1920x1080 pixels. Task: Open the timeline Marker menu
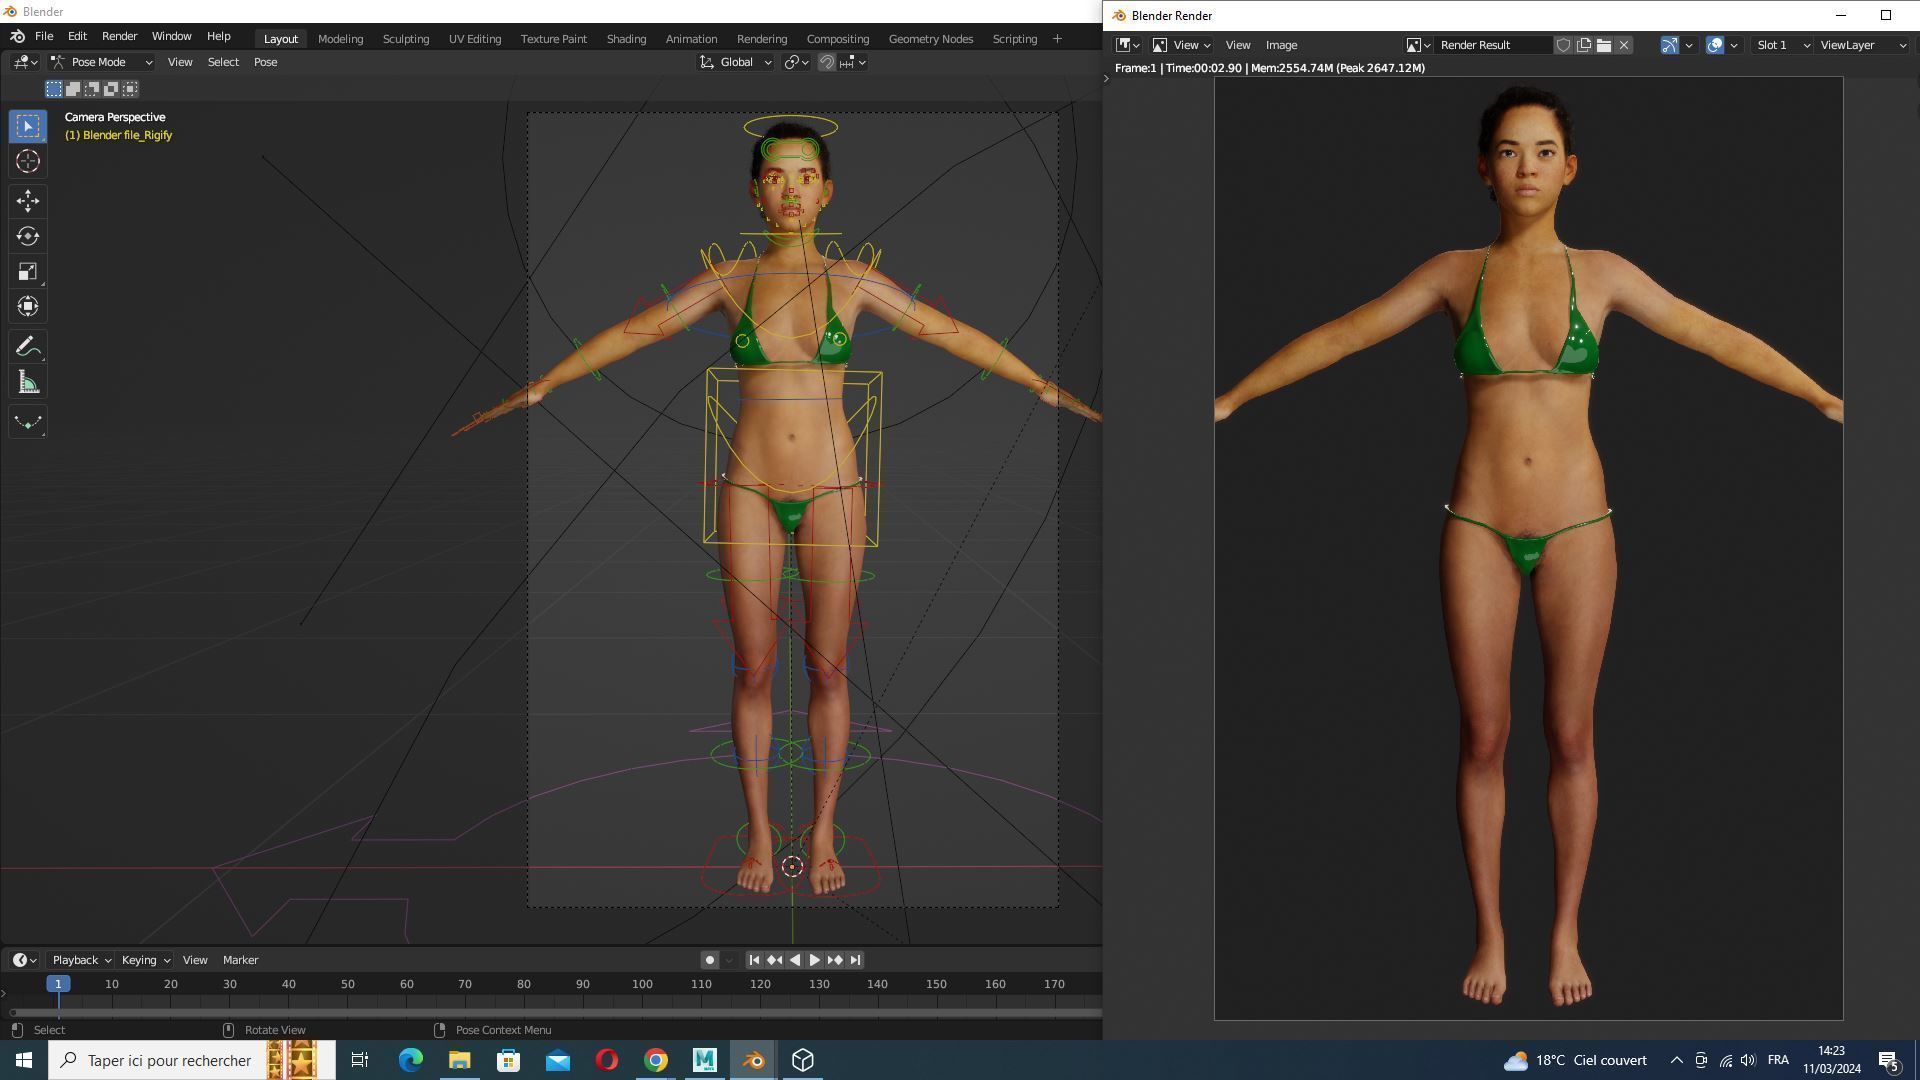pyautogui.click(x=240, y=960)
